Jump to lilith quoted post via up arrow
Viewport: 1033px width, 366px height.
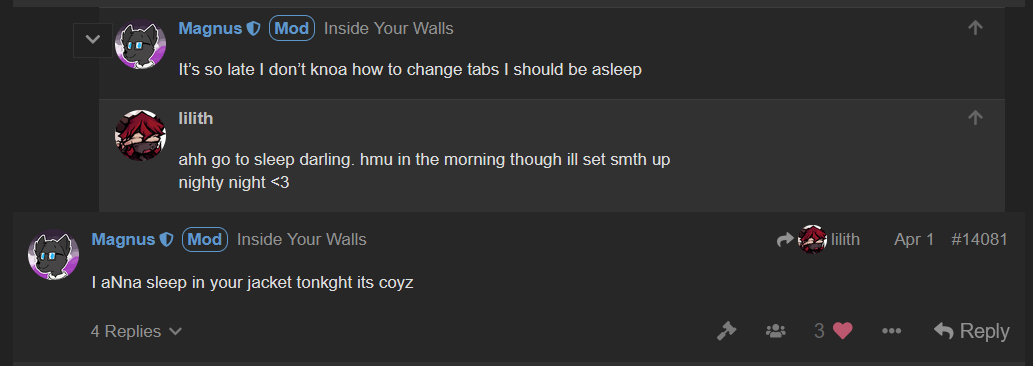(975, 118)
